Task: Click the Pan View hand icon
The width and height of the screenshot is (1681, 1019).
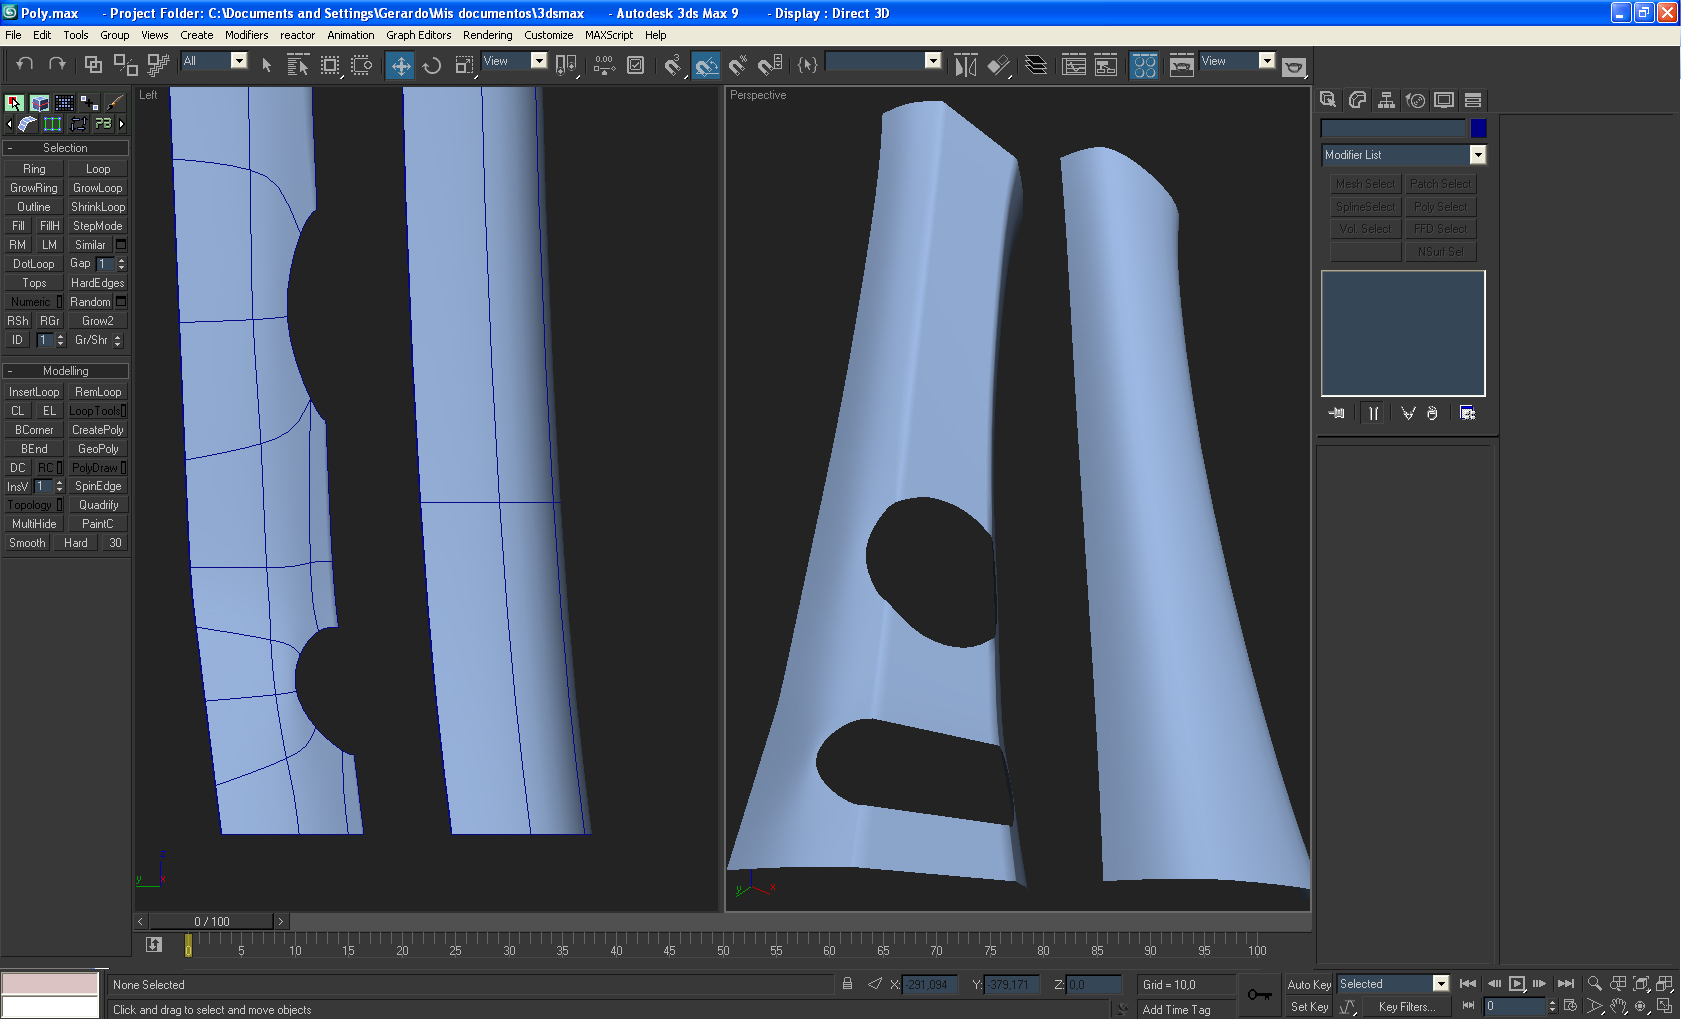Action: [x=1618, y=1006]
